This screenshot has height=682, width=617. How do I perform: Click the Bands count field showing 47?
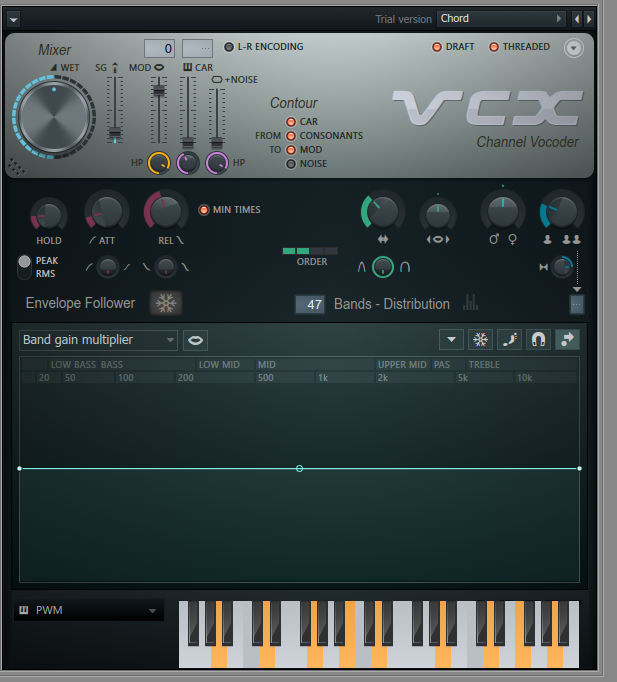[x=310, y=304]
